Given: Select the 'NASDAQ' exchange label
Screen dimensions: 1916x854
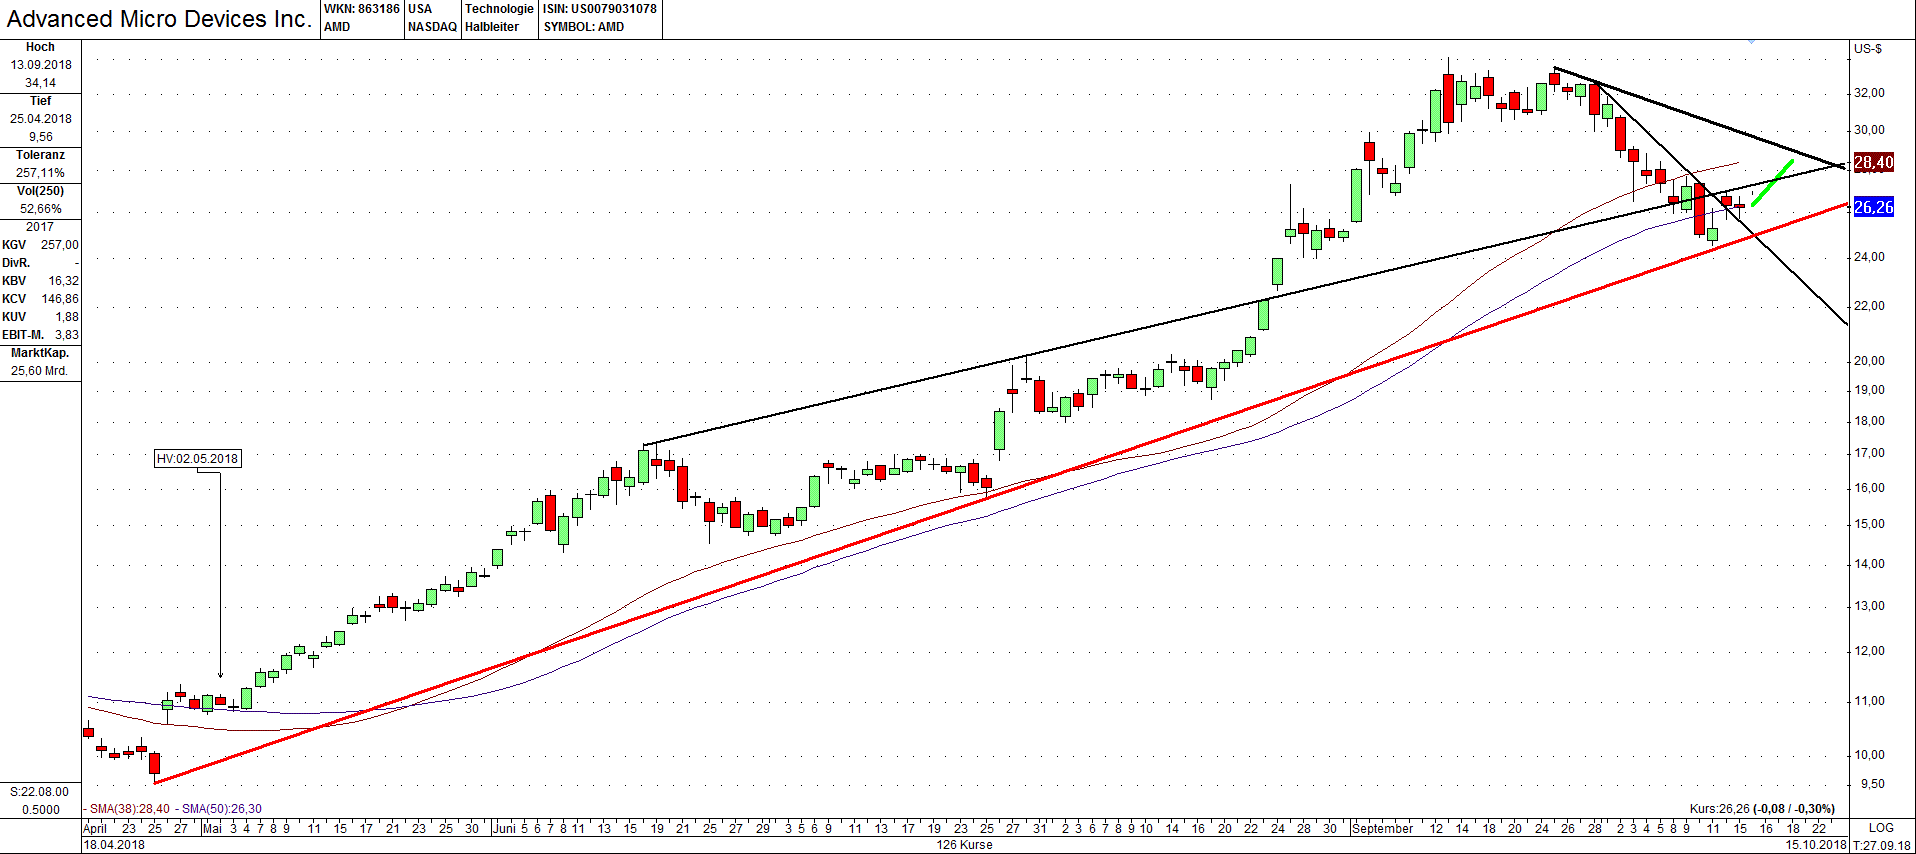Looking at the screenshot, I should (x=432, y=27).
